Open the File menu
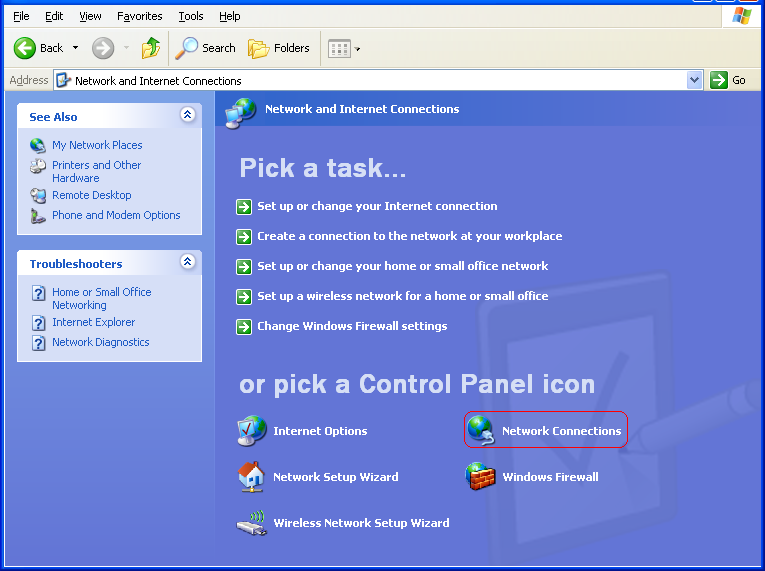The image size is (765, 571). (x=21, y=16)
